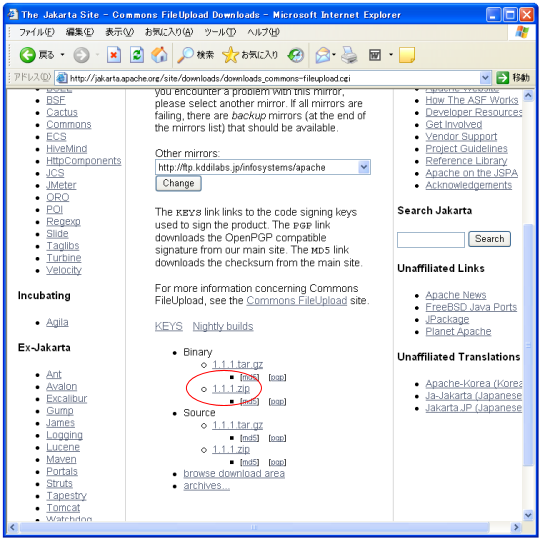
Task: Open the ファイル(F) menu
Action: (37, 32)
